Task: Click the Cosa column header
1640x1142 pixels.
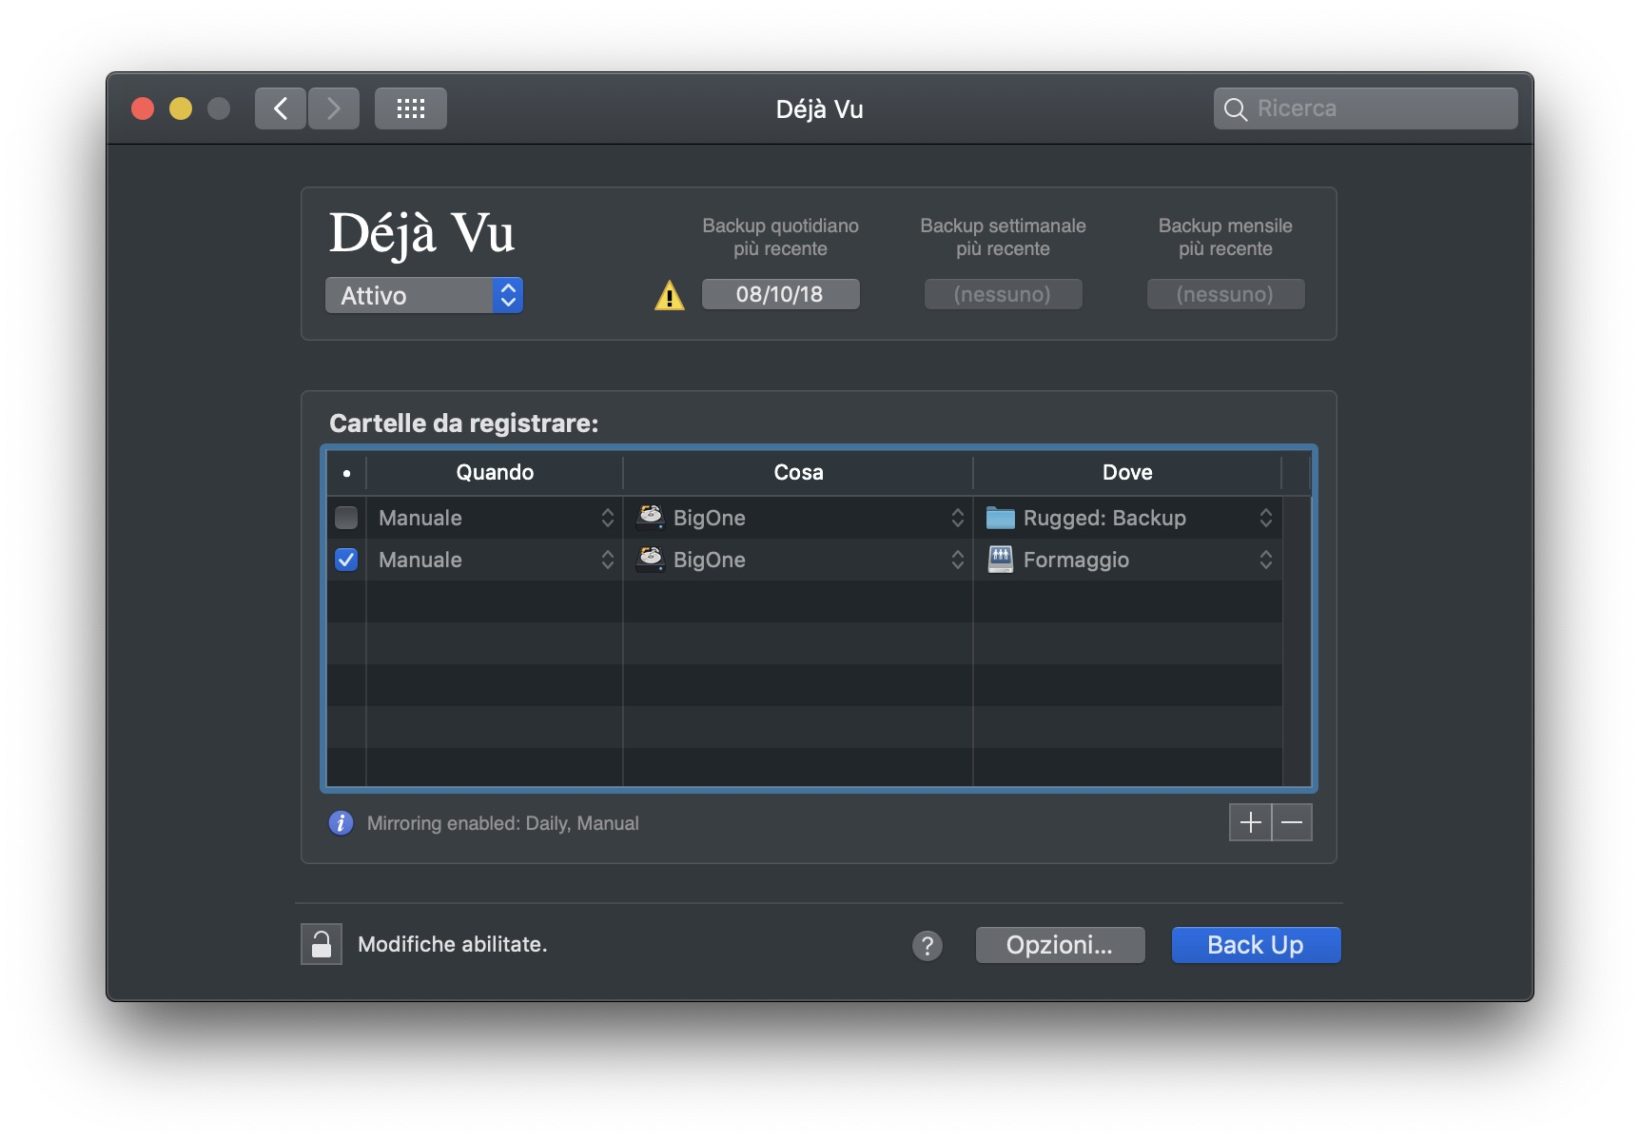Action: click(x=798, y=472)
